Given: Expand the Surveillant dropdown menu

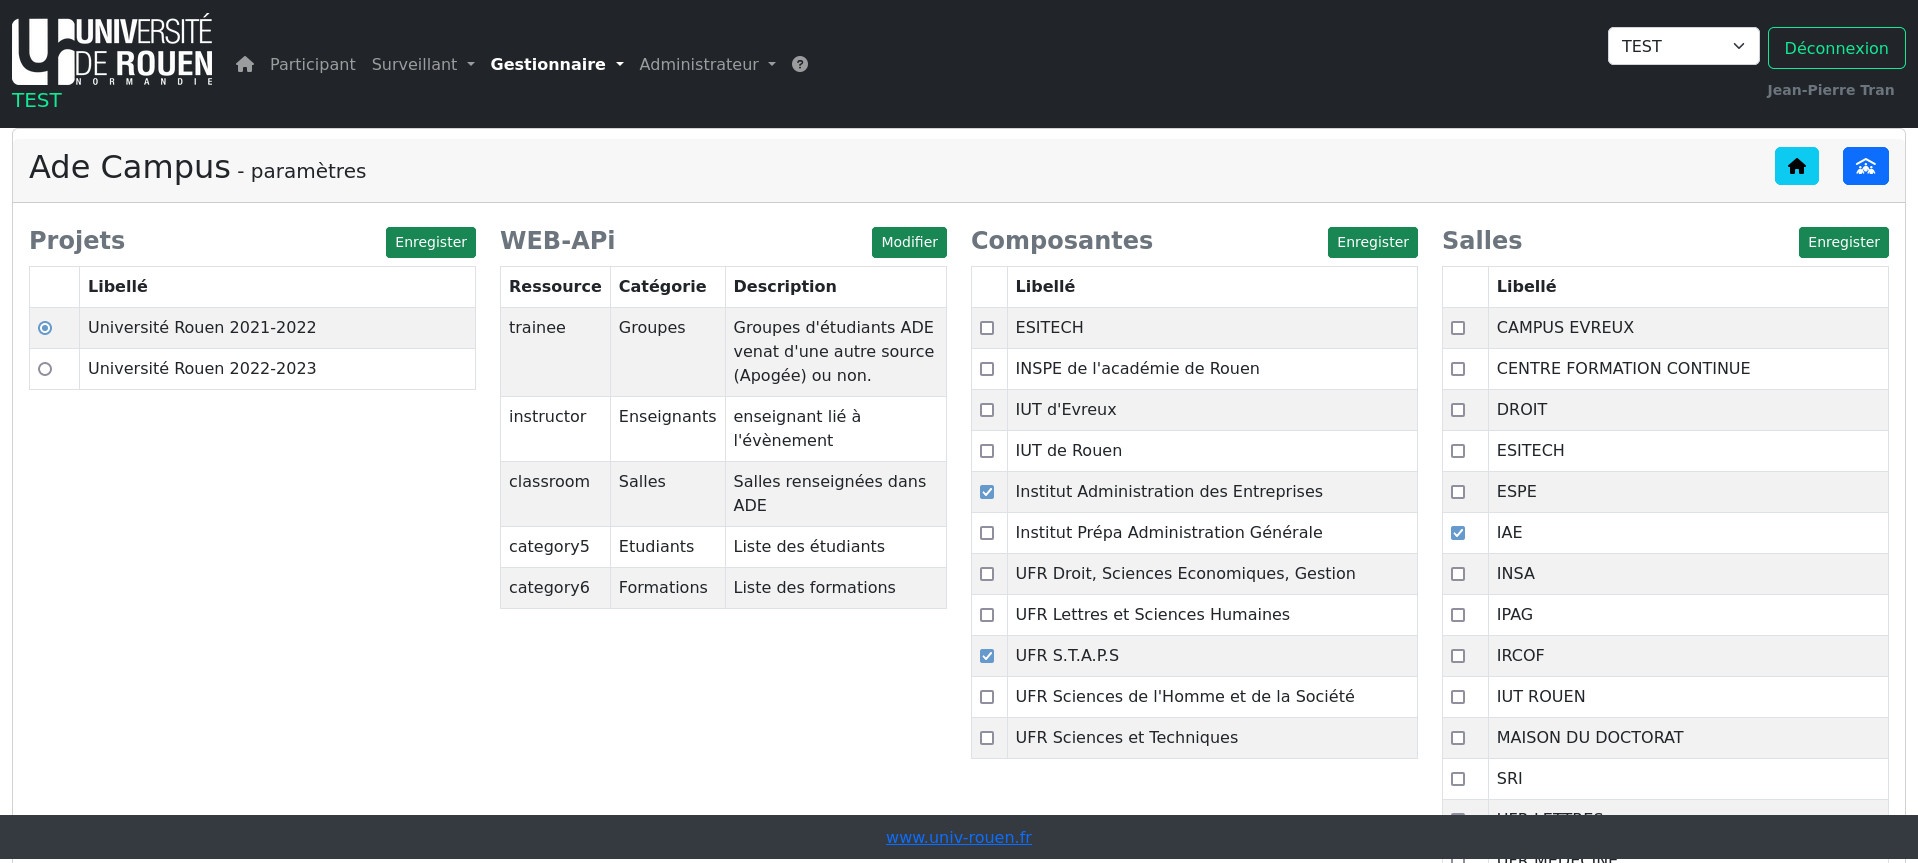Looking at the screenshot, I should point(422,64).
